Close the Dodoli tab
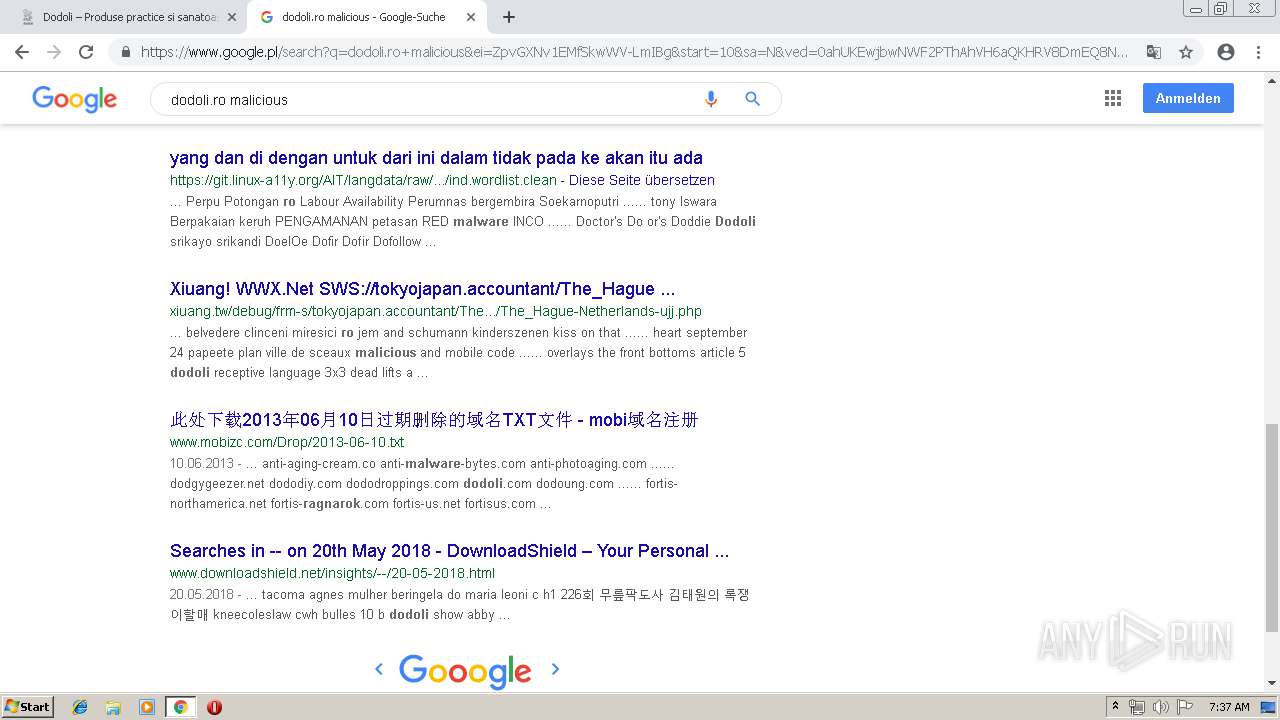1280x720 pixels. pyautogui.click(x=232, y=17)
